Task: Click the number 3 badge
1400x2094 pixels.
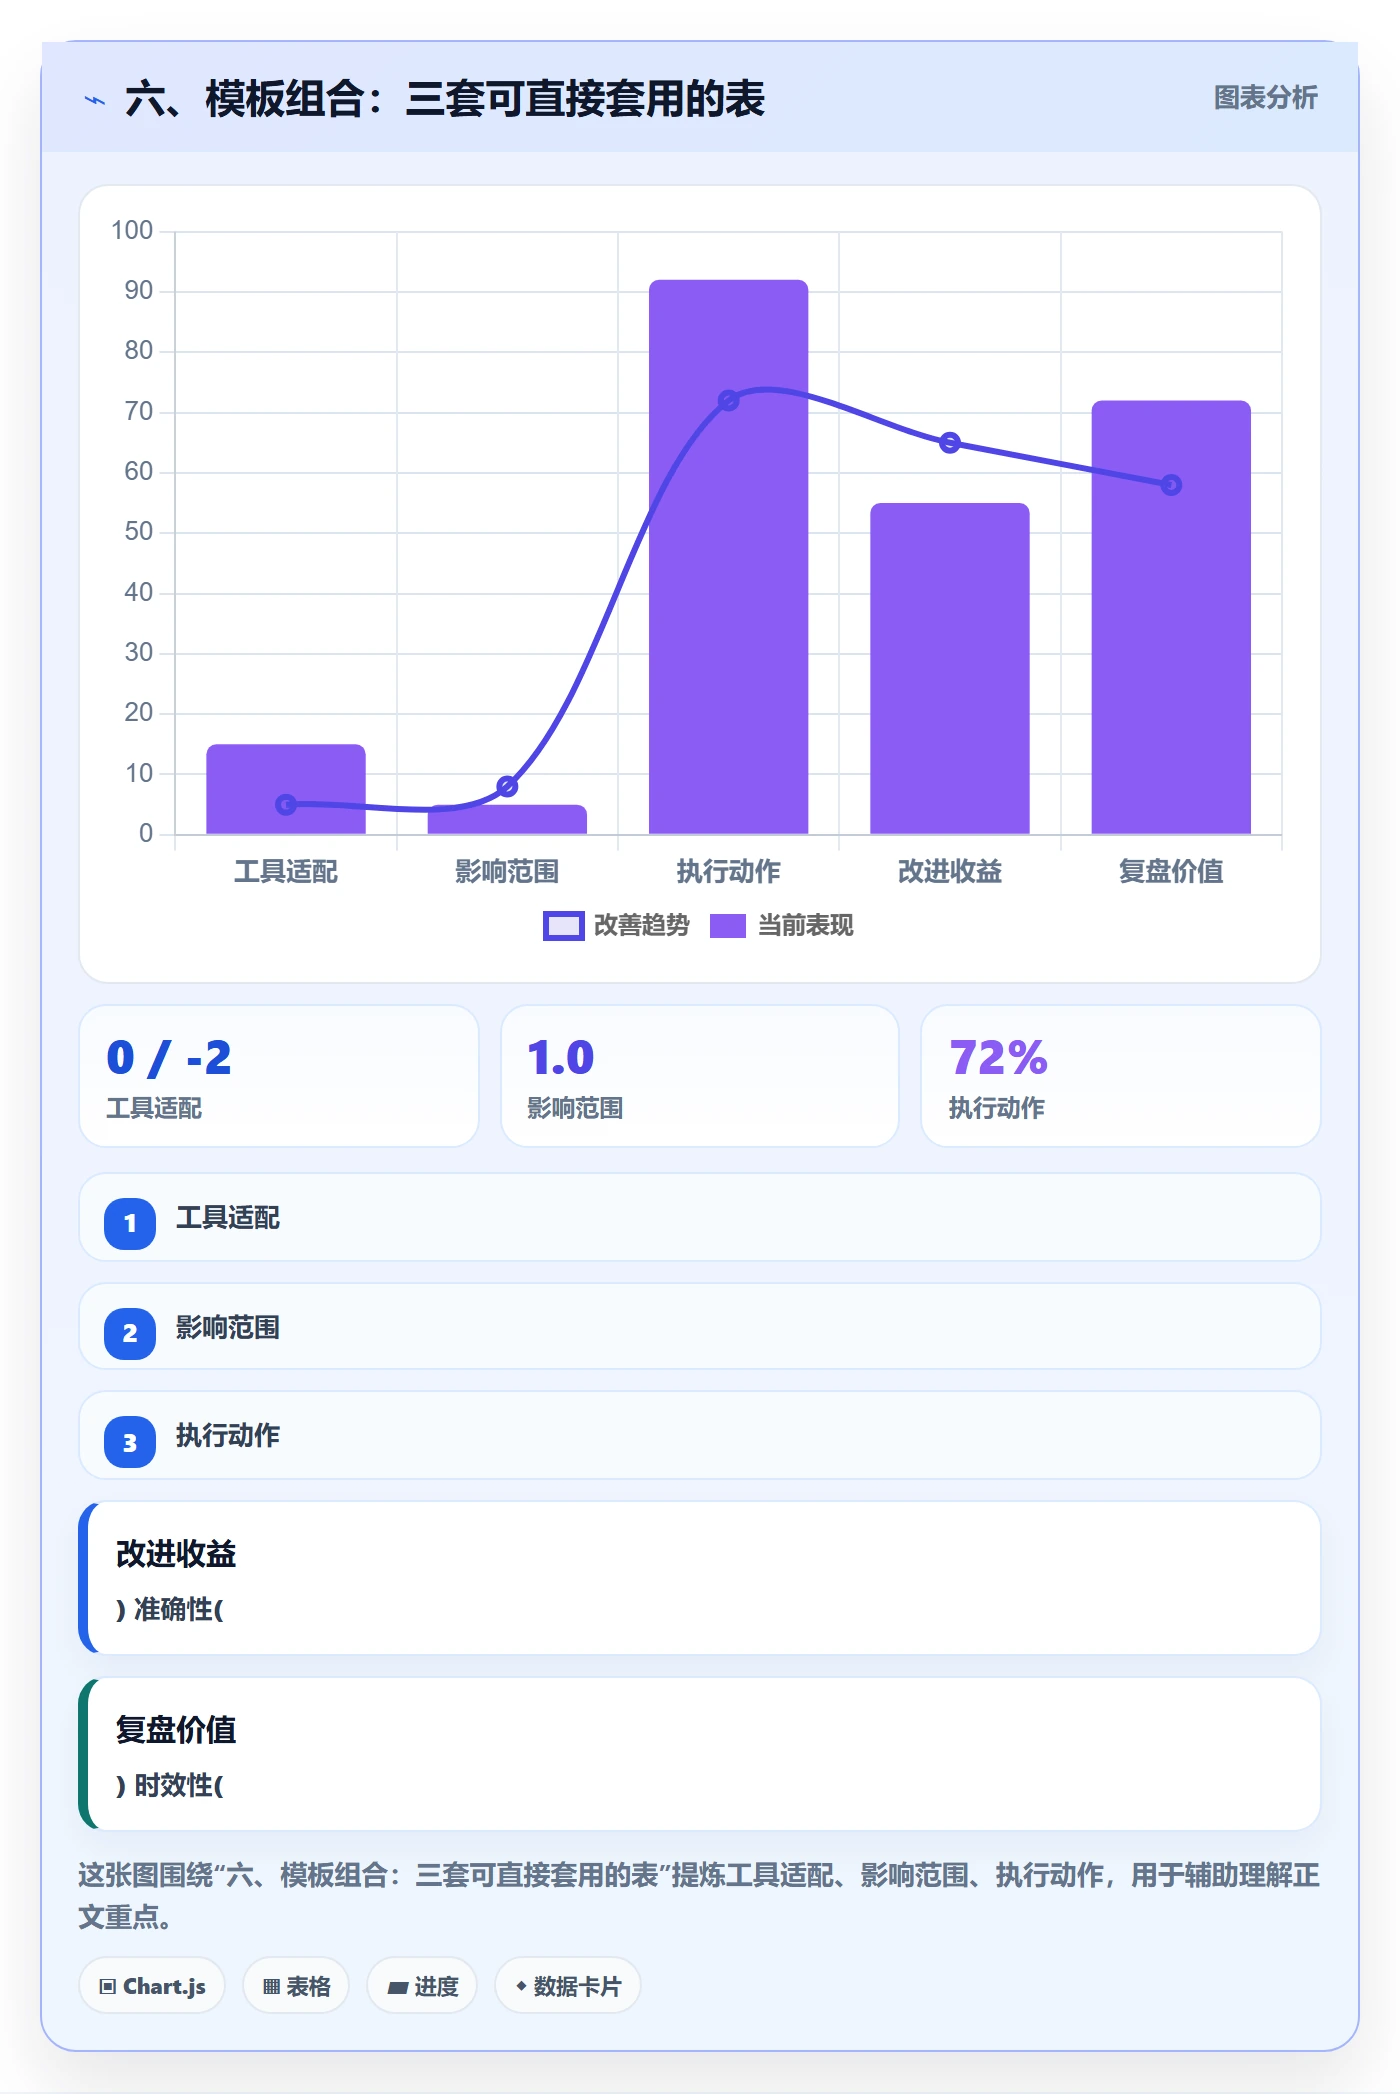Action: 130,1442
